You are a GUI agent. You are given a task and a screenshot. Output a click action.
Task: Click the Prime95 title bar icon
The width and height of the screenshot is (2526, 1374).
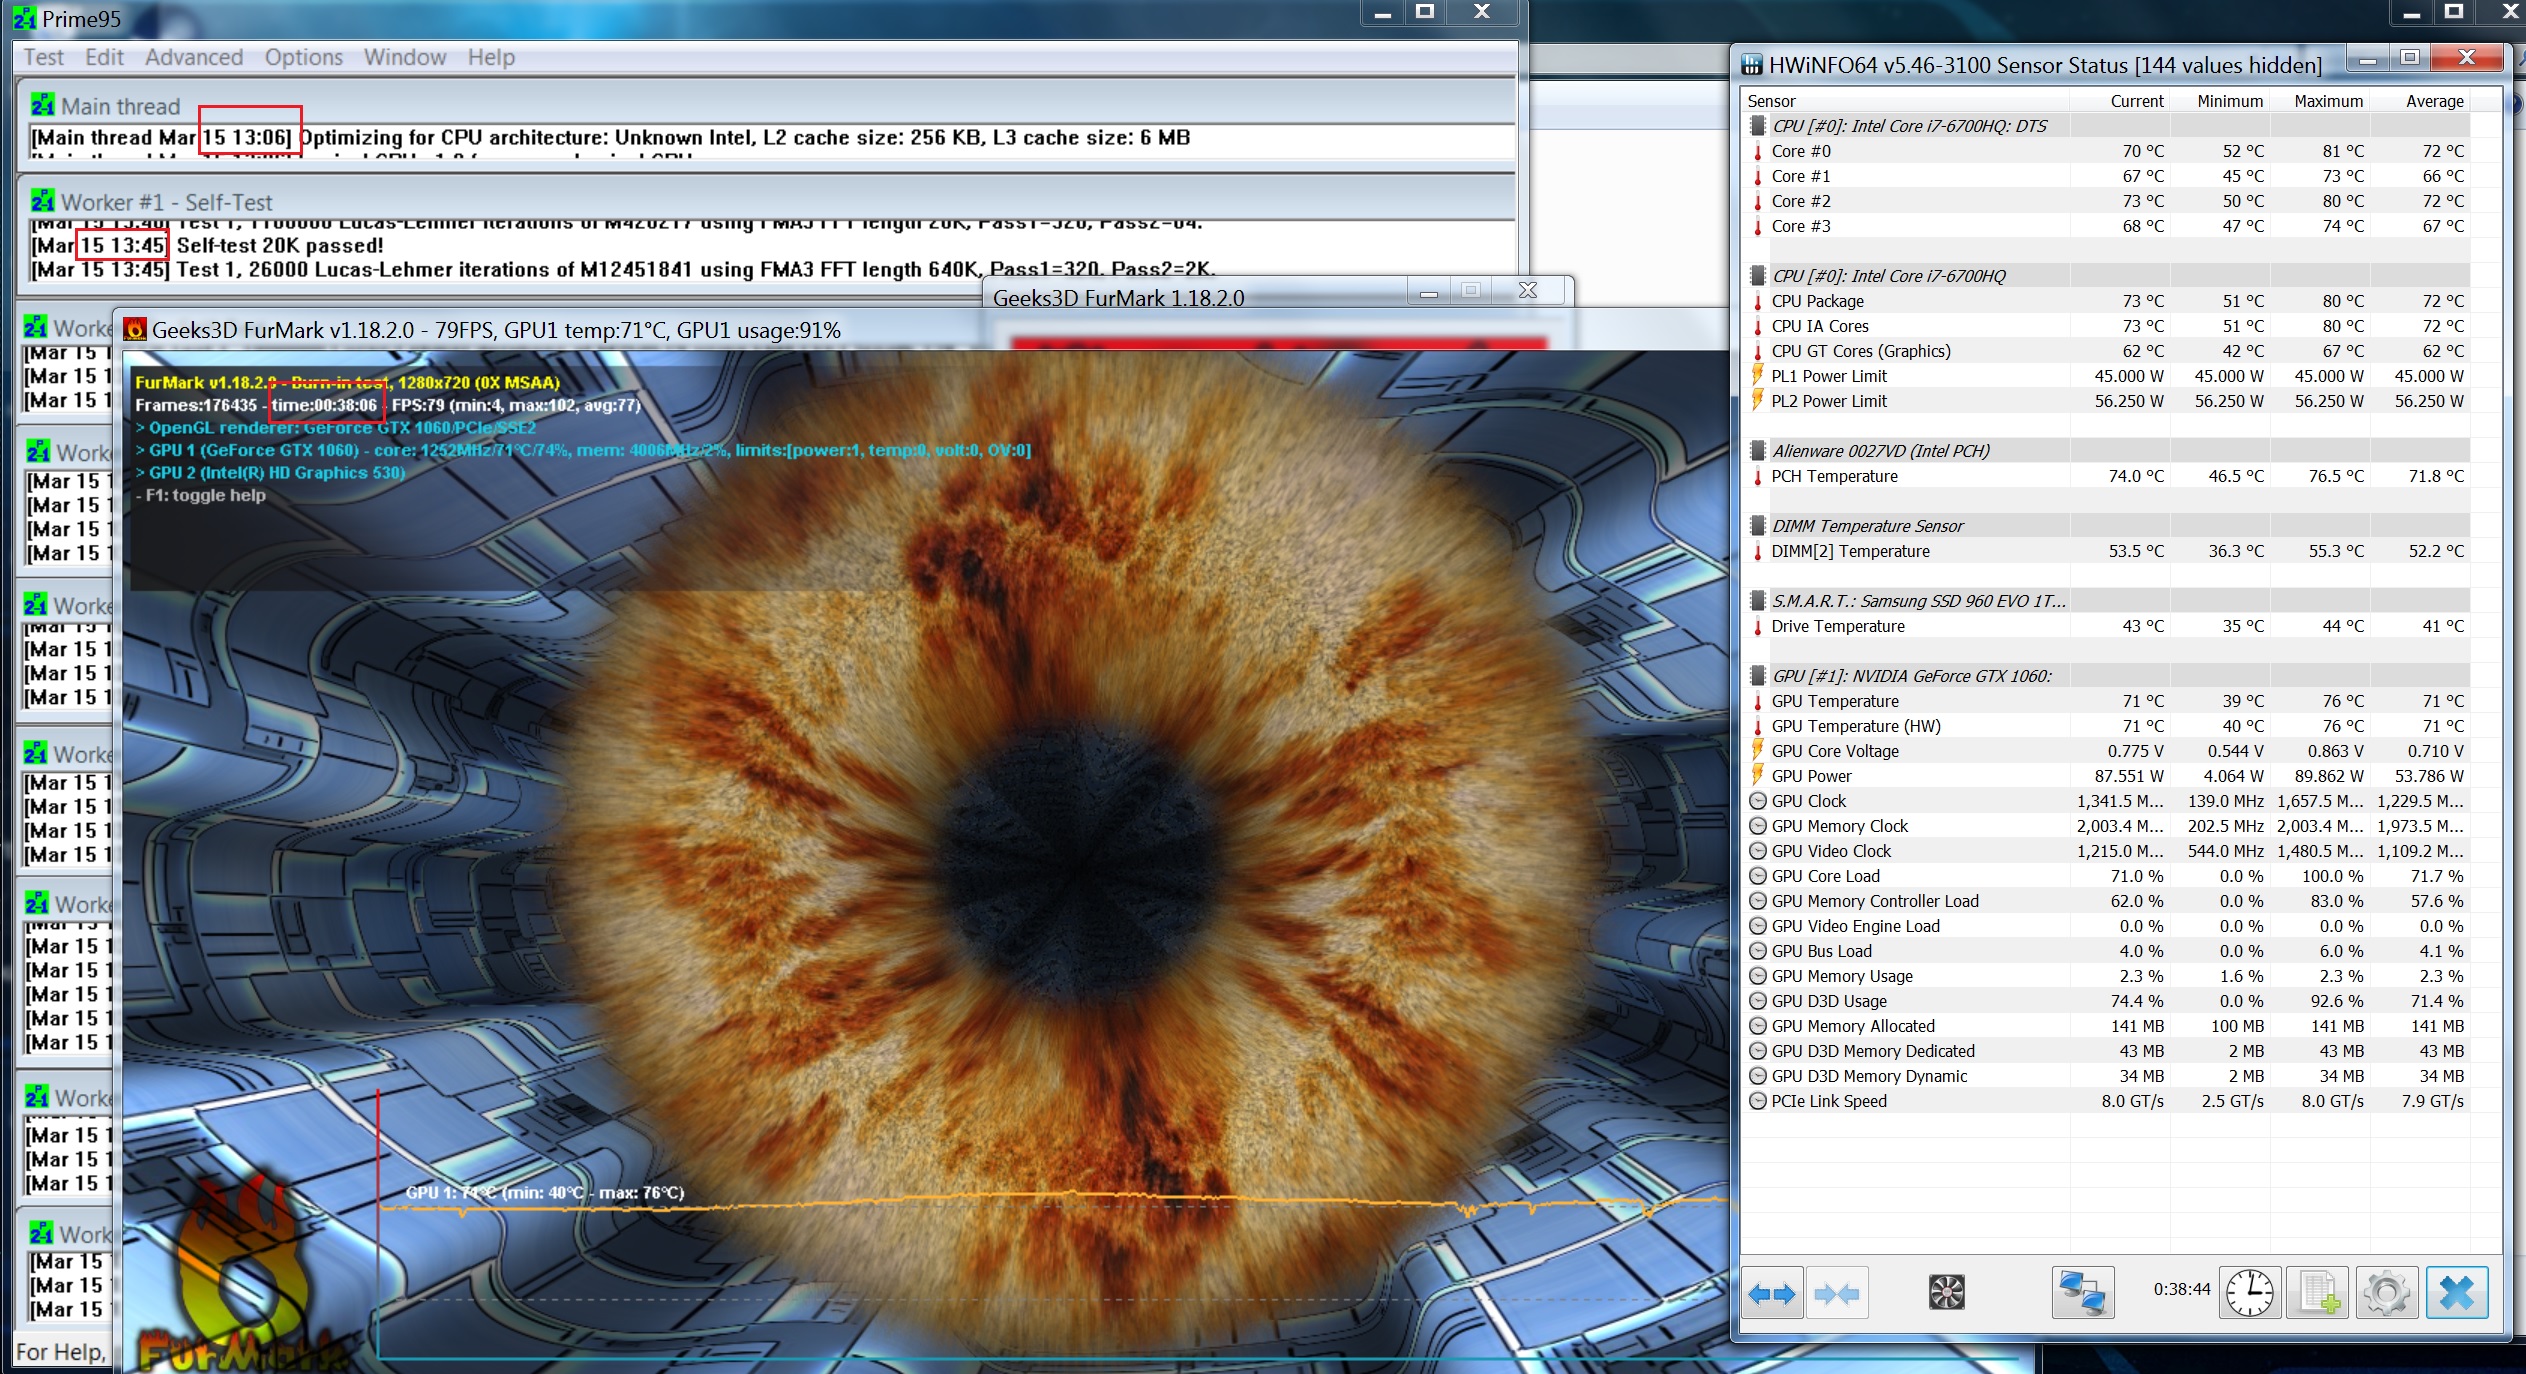click(24, 19)
